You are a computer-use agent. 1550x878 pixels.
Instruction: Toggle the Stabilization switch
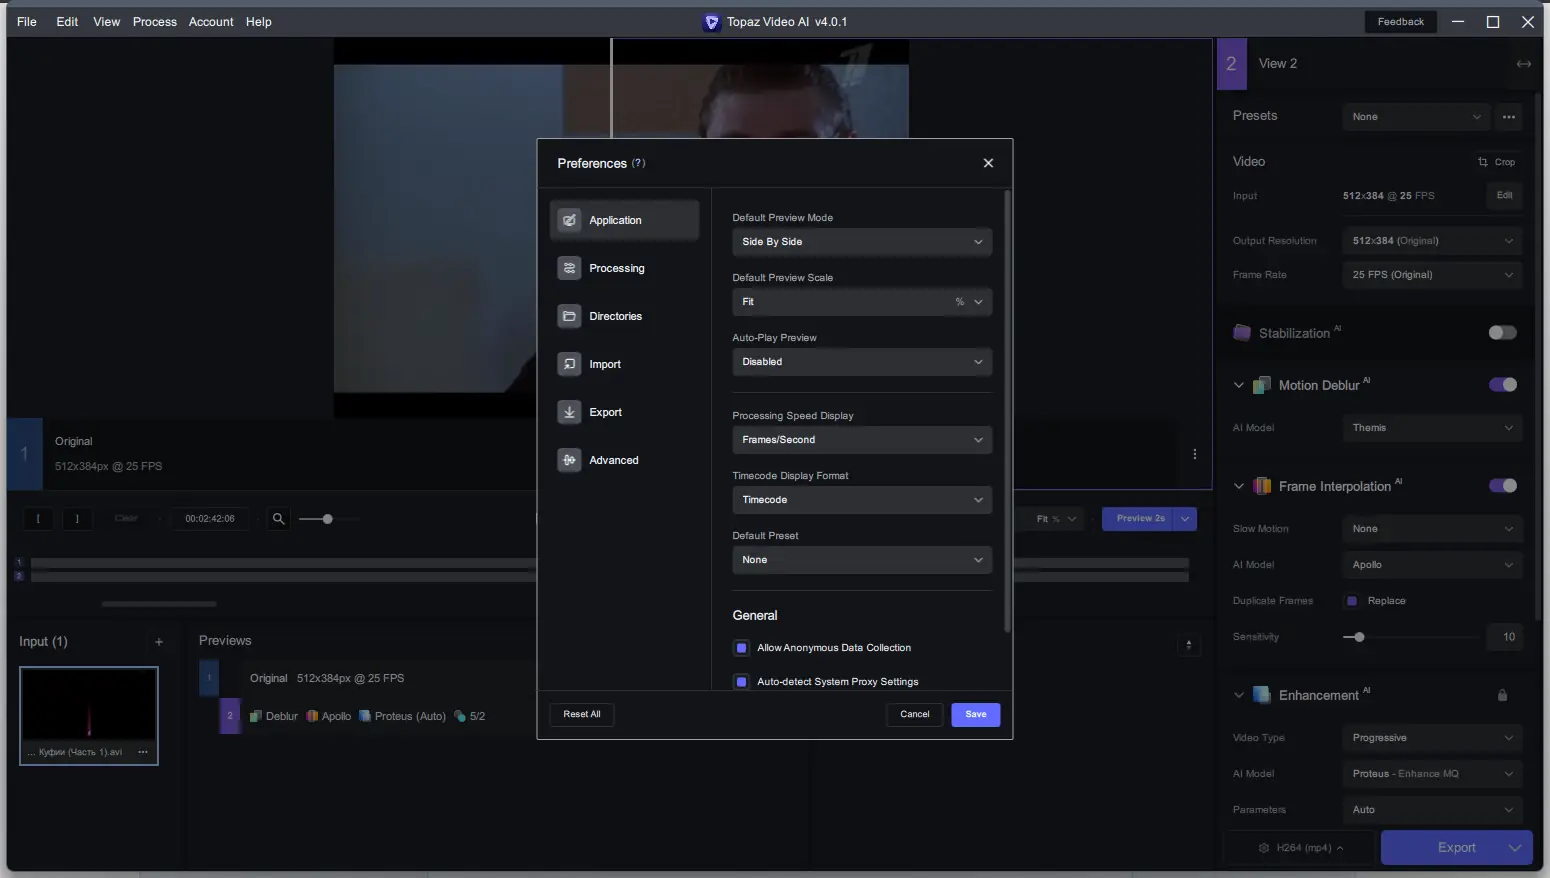1503,333
